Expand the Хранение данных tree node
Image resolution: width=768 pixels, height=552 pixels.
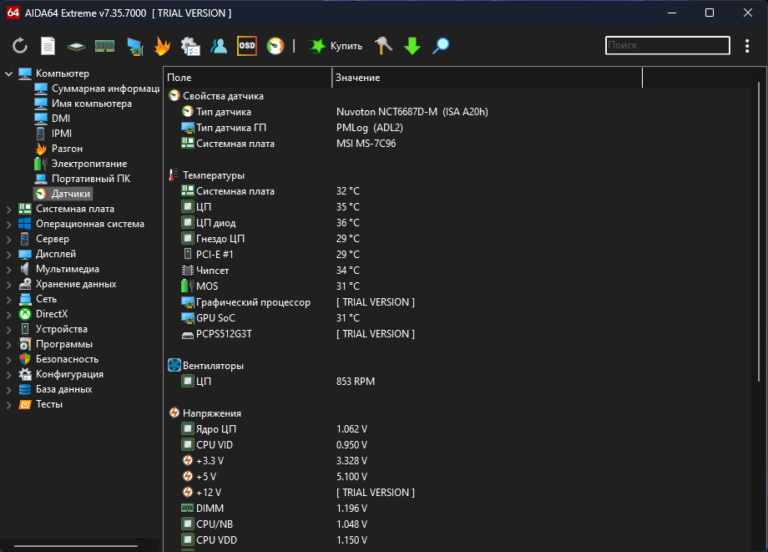(9, 284)
